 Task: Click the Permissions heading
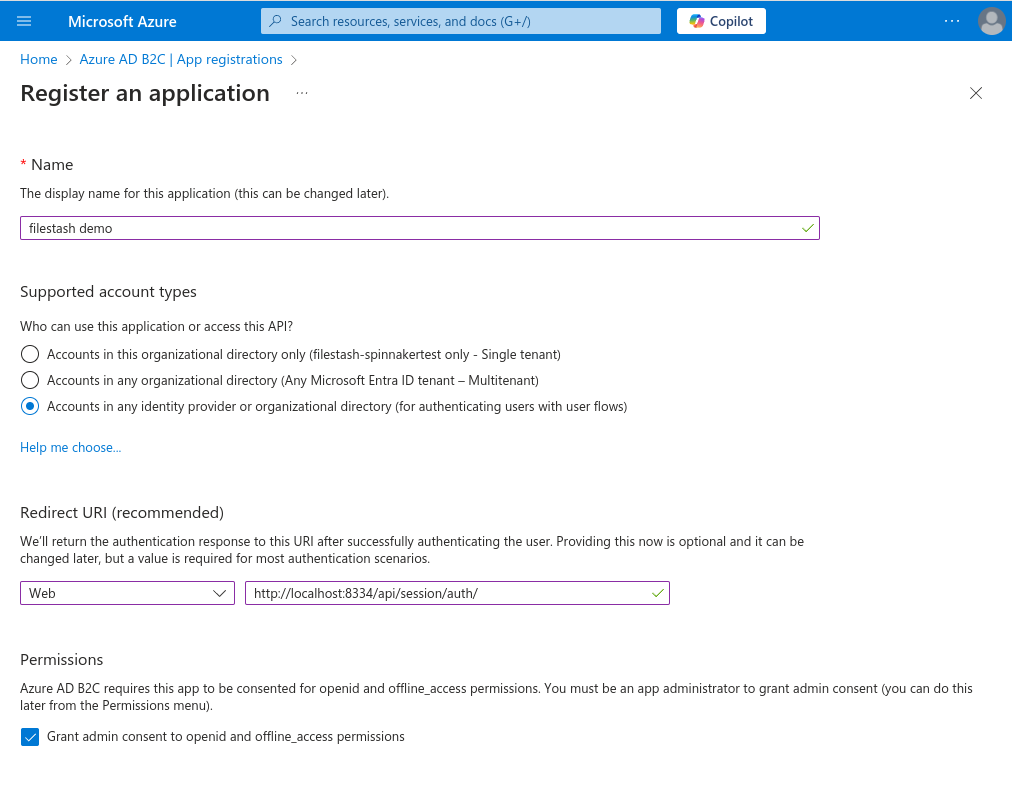pos(61,660)
